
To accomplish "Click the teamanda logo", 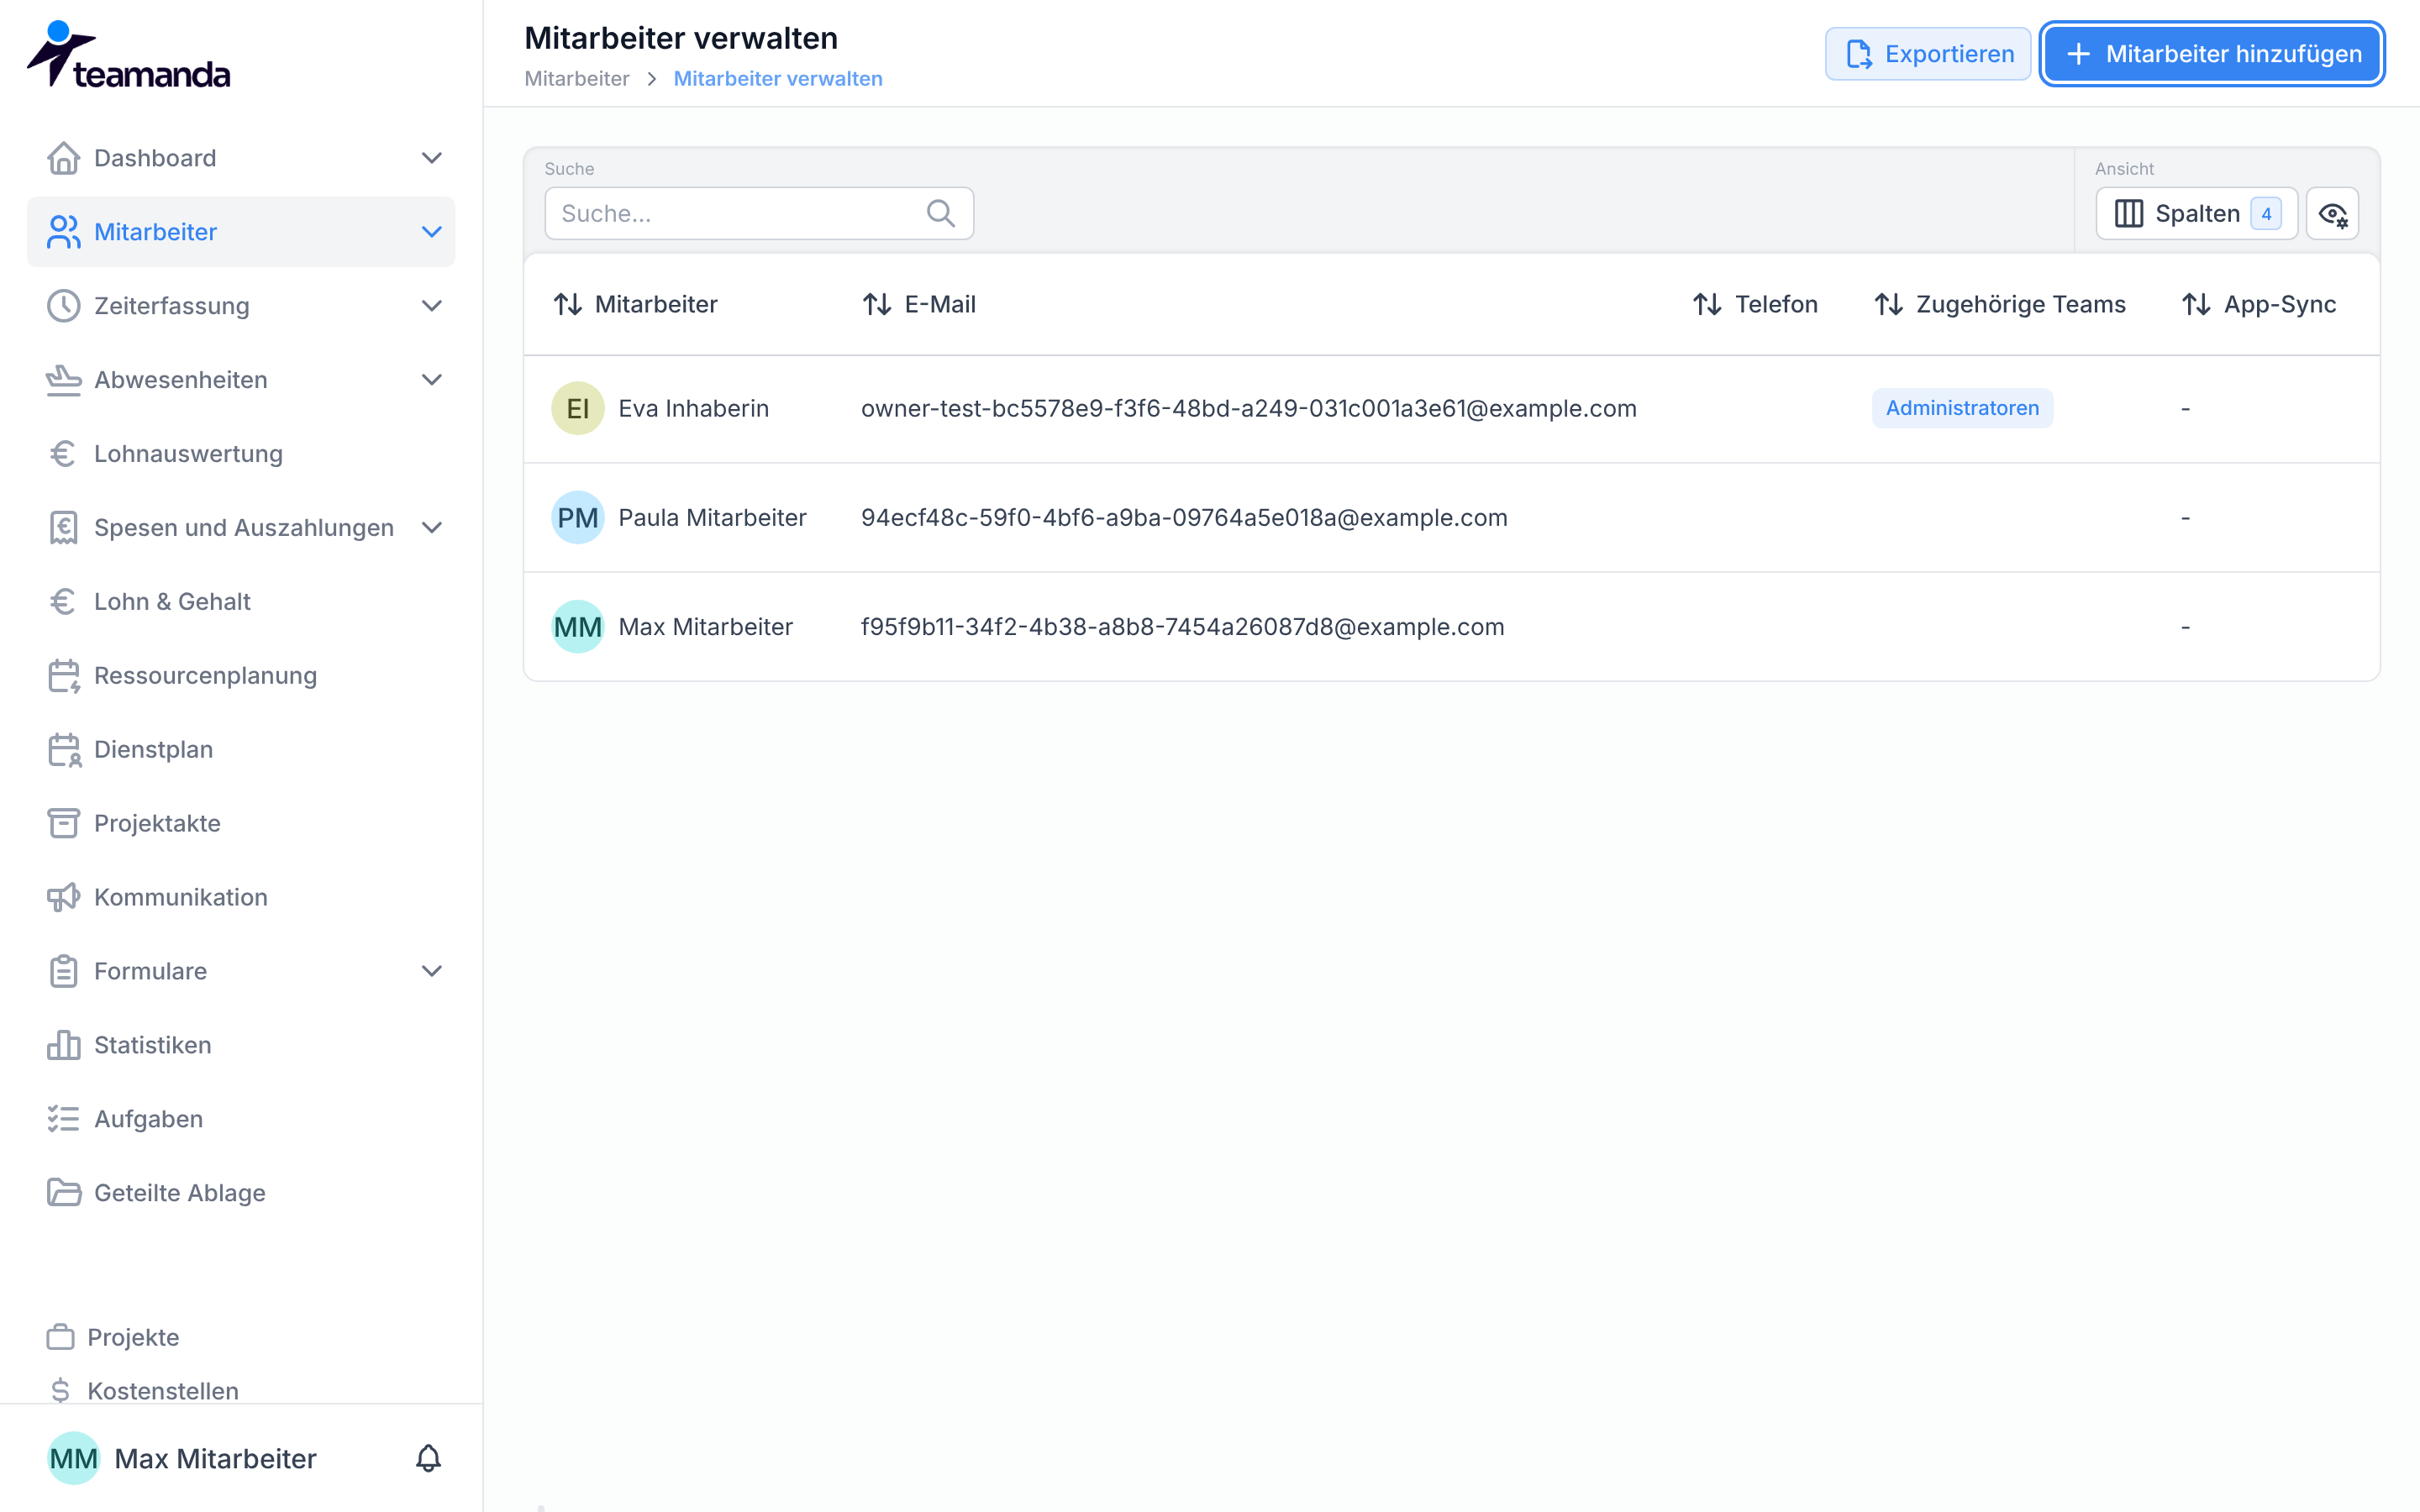I will [x=128, y=55].
